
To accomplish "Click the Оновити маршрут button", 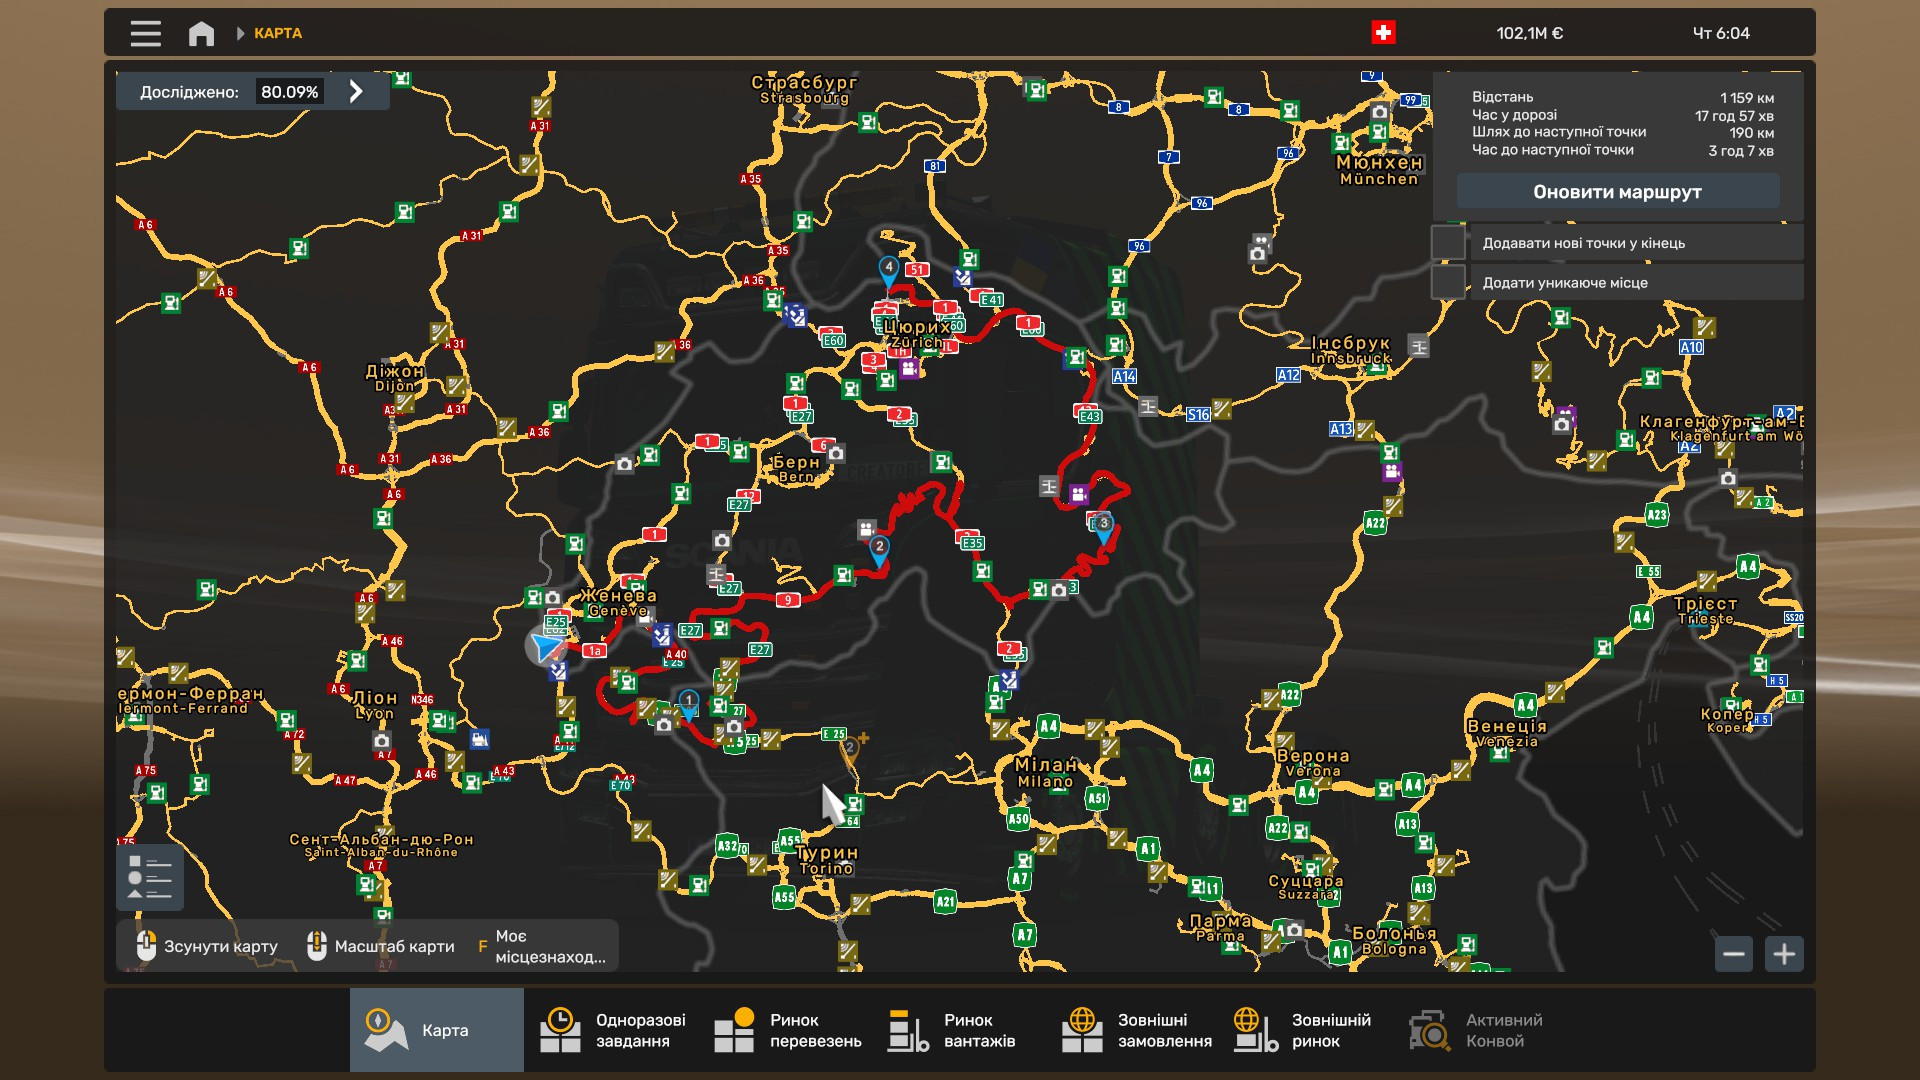I will (x=1617, y=191).
